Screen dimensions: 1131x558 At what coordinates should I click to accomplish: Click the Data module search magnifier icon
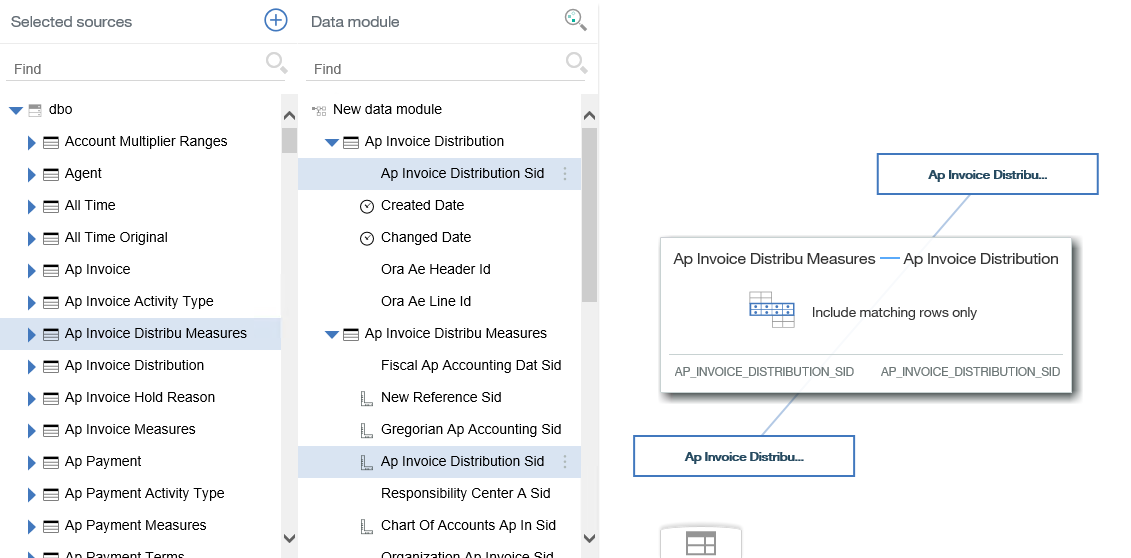click(x=576, y=63)
